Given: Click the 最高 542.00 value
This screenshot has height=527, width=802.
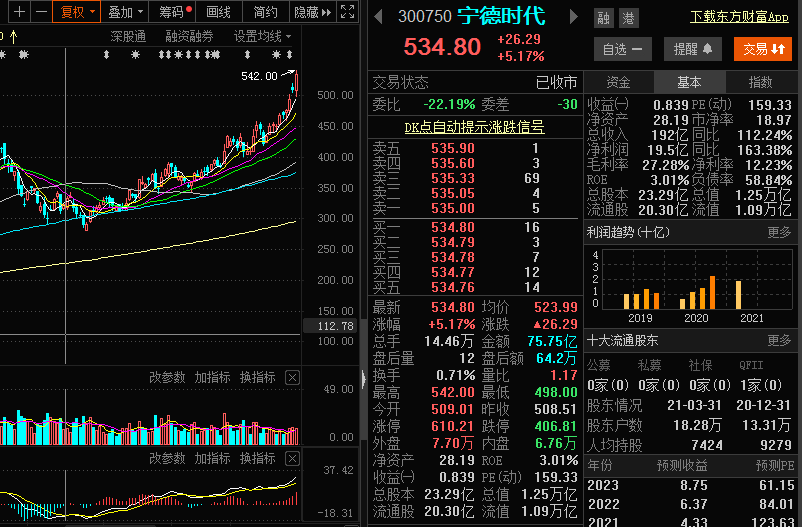Looking at the screenshot, I should pyautogui.click(x=453, y=392).
